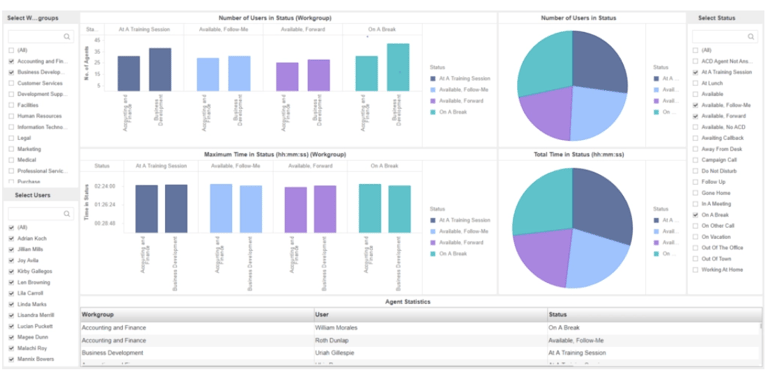The image size is (770, 372).
Task: Check the Customer Services workgroup checkbox
Action: (x=11, y=83)
